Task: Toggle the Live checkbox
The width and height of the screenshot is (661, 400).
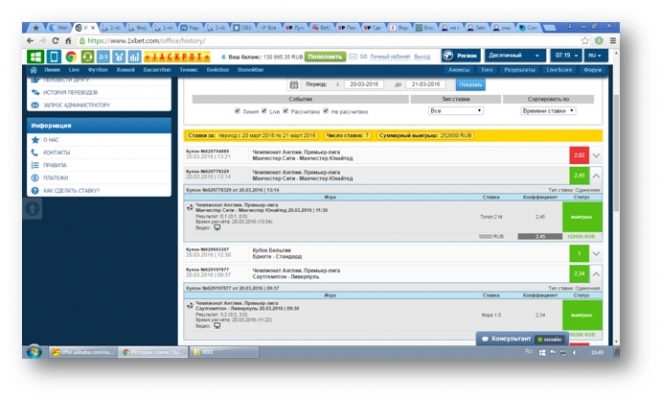Action: [264, 111]
